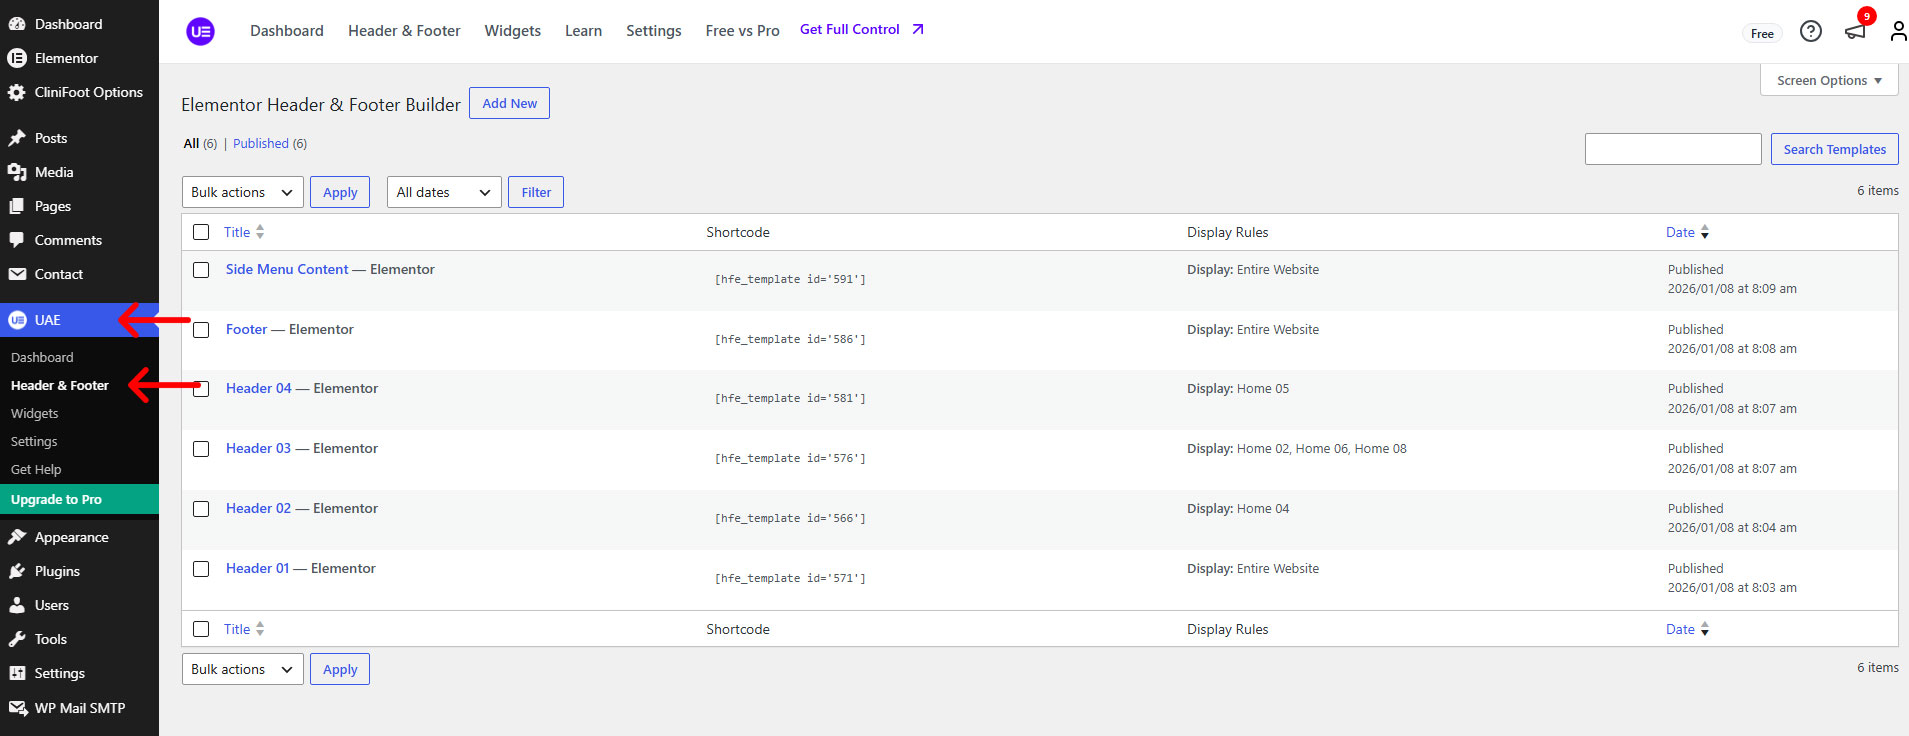Click the template search input field
Viewport: 1909px width, 736px height.
click(x=1673, y=149)
